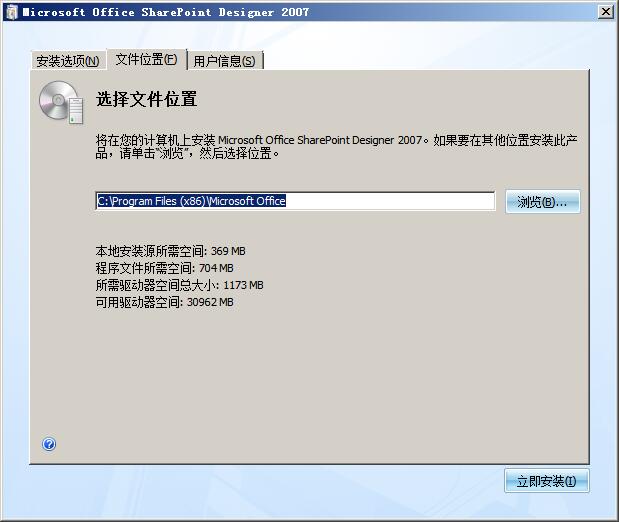Click the installation description paragraph text

click(336, 146)
